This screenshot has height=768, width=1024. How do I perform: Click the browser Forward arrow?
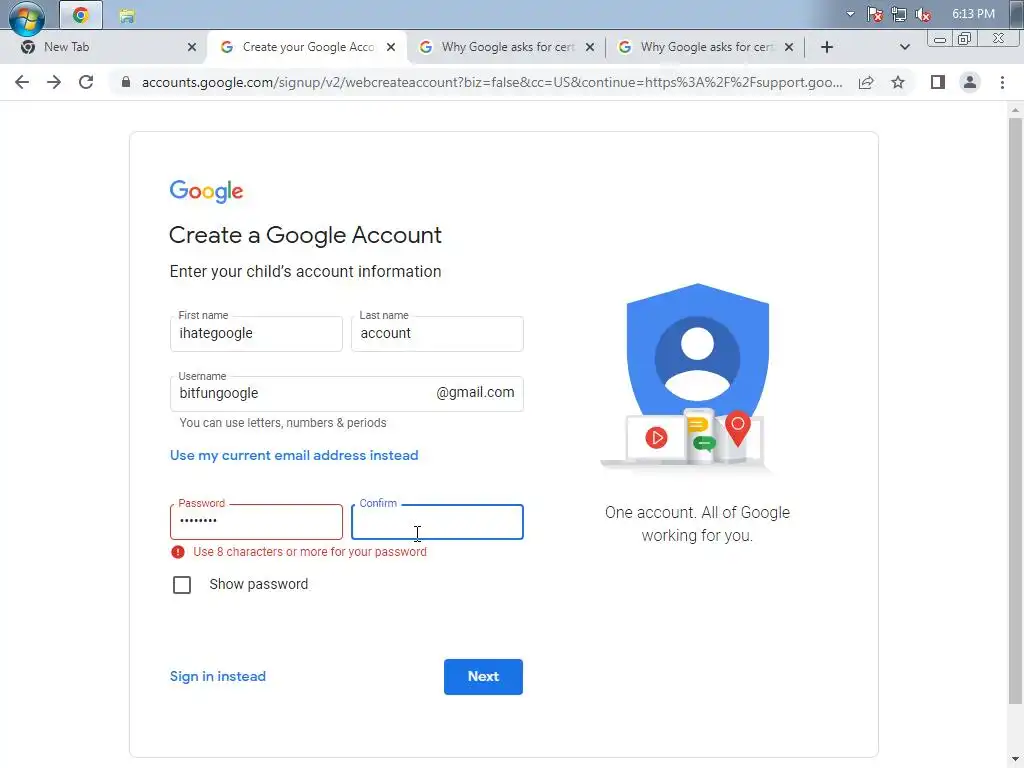(54, 82)
